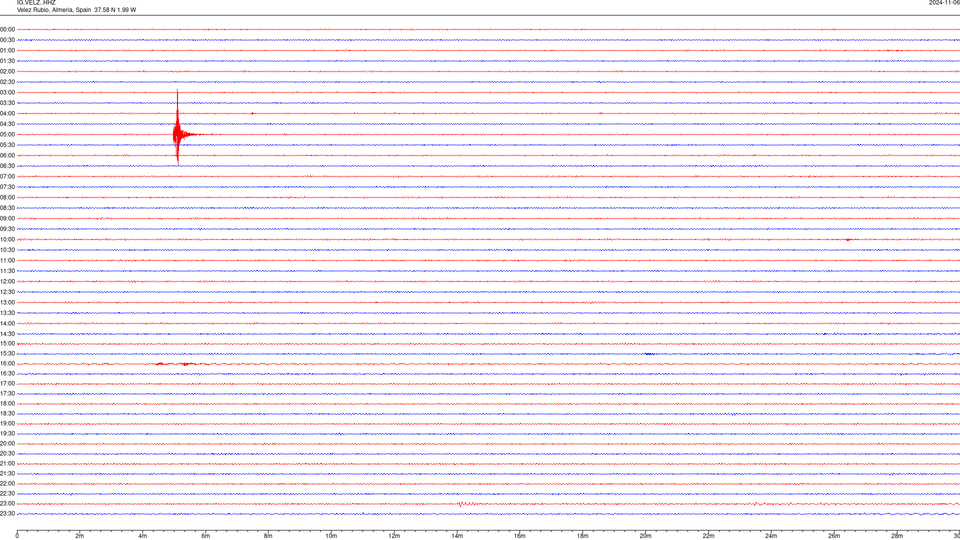This screenshot has height=540, width=960.
Task: Click the '2m' tick label on the time axis
Action: click(80, 536)
